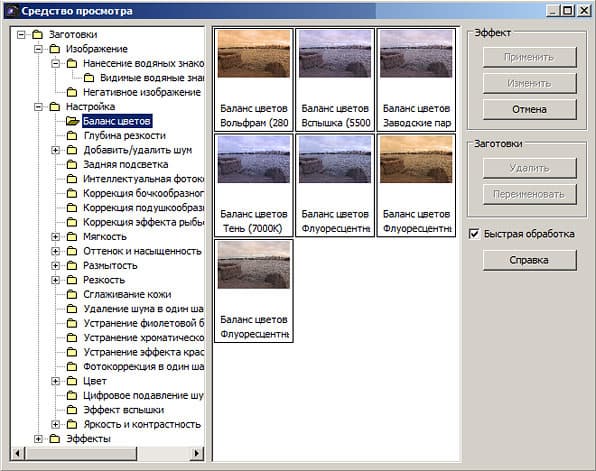Select Устранение хроматической аберрации item

(143, 338)
